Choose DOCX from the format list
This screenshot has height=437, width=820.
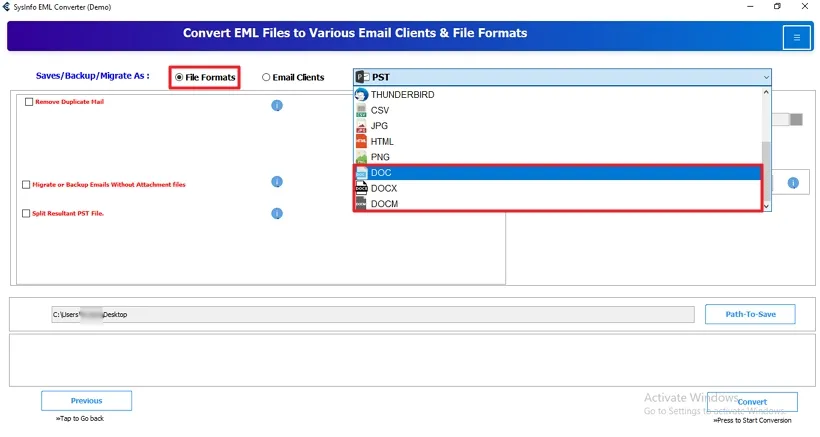pos(557,188)
